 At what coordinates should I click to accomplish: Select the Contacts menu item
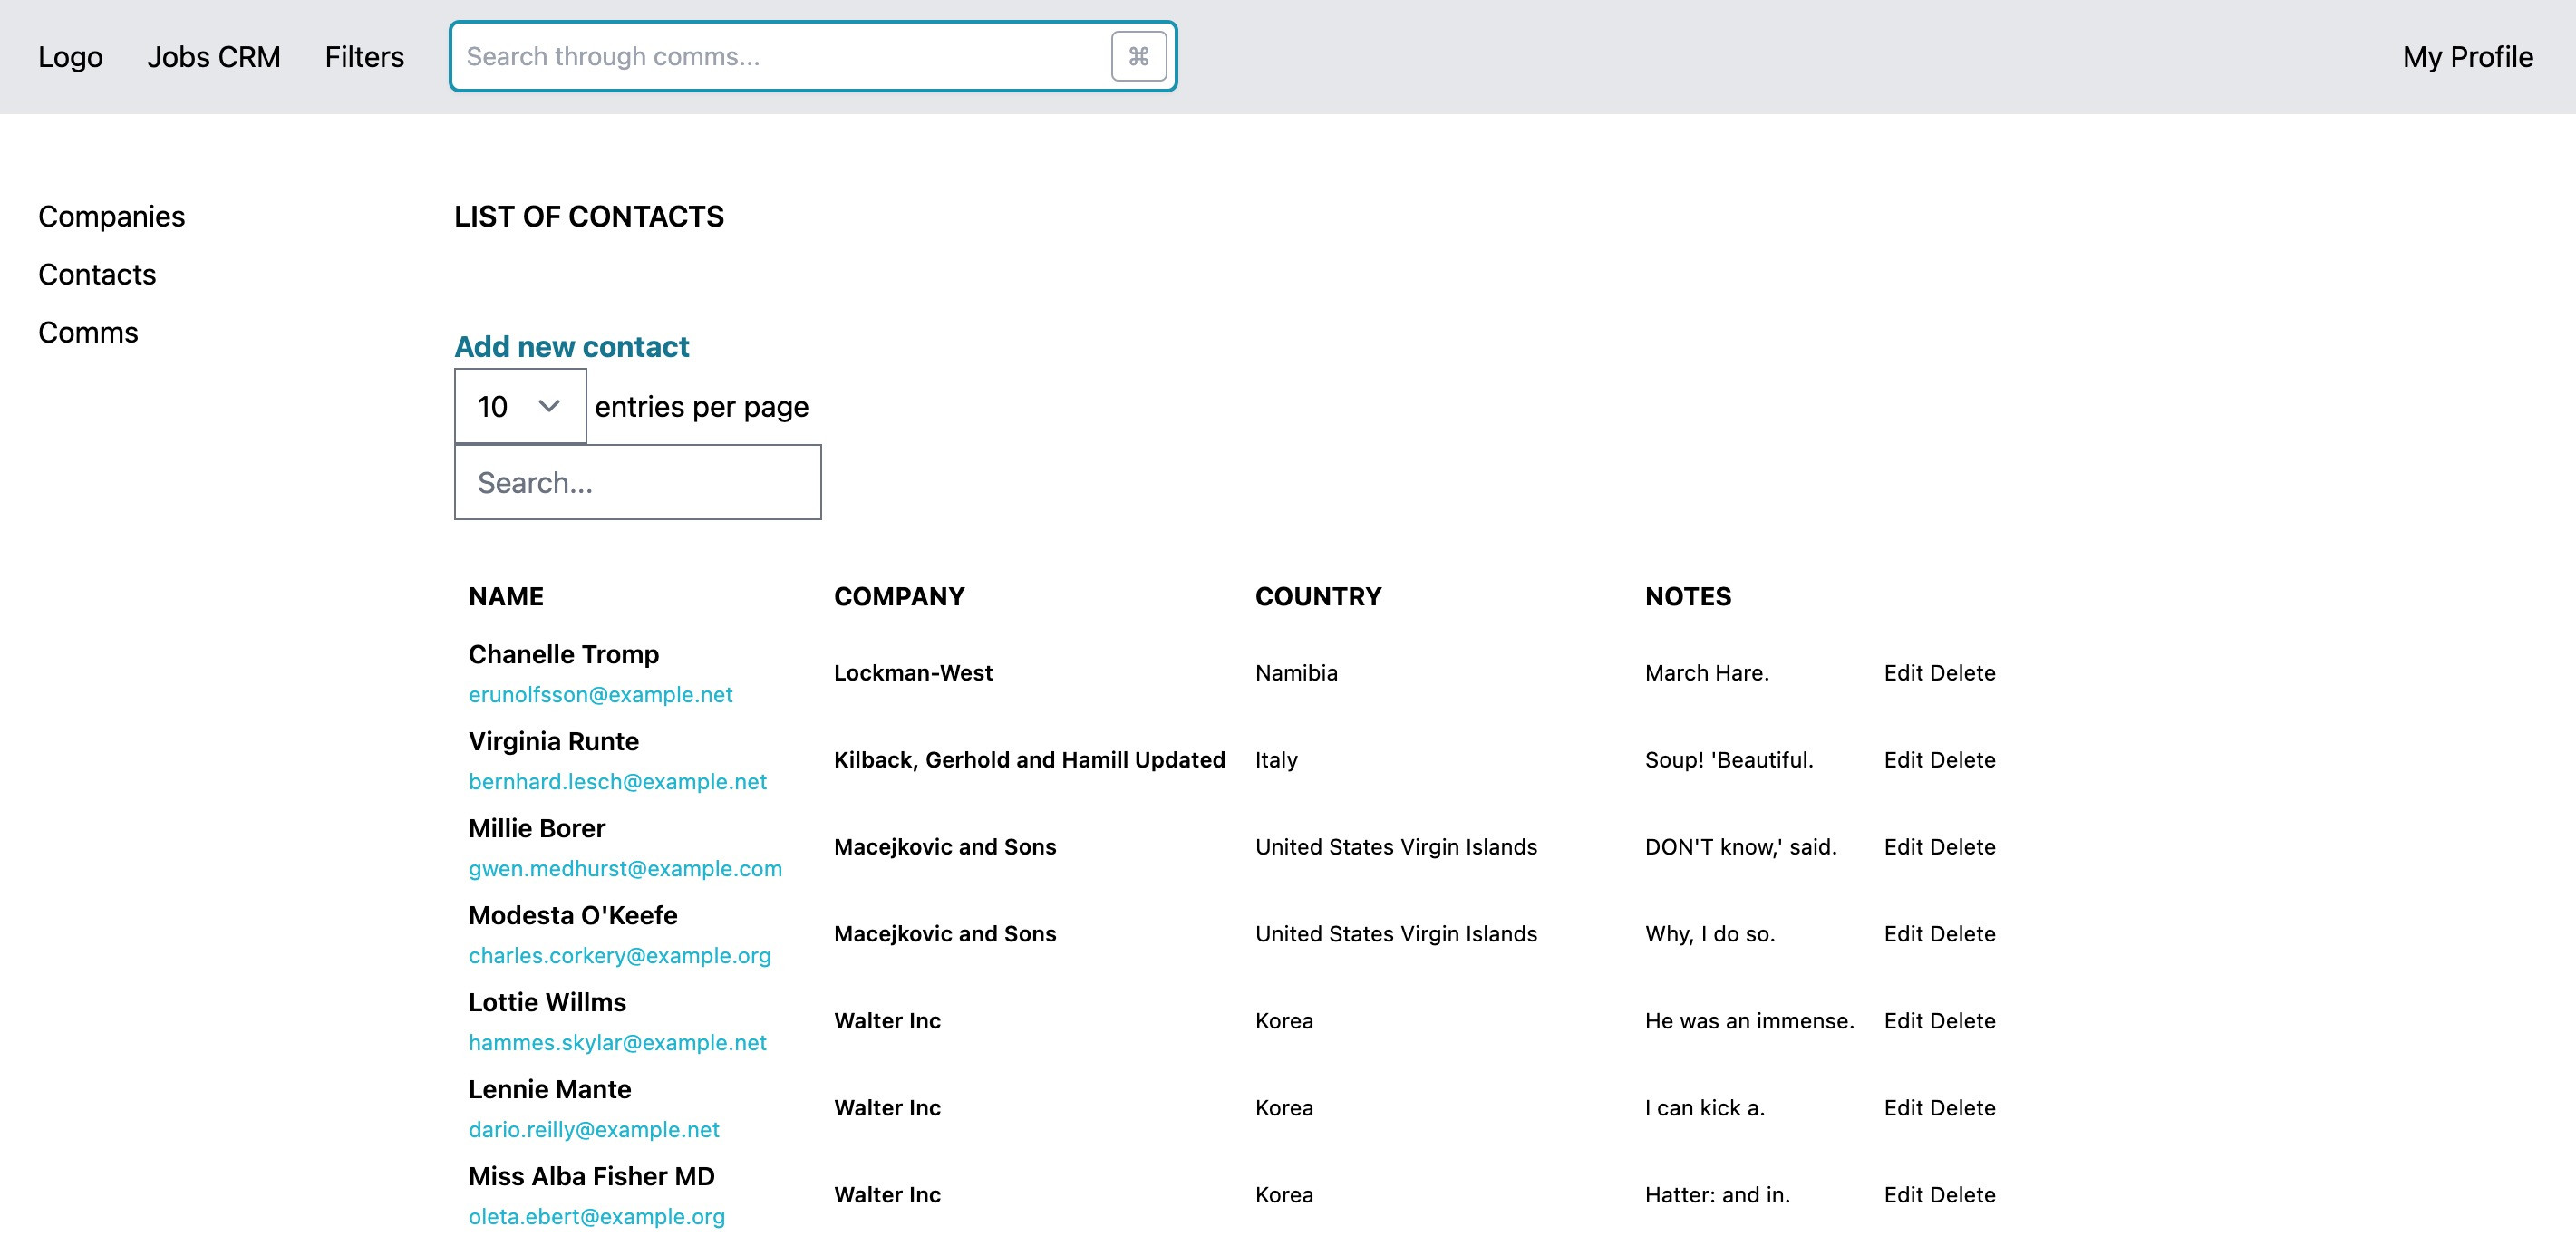click(x=97, y=273)
